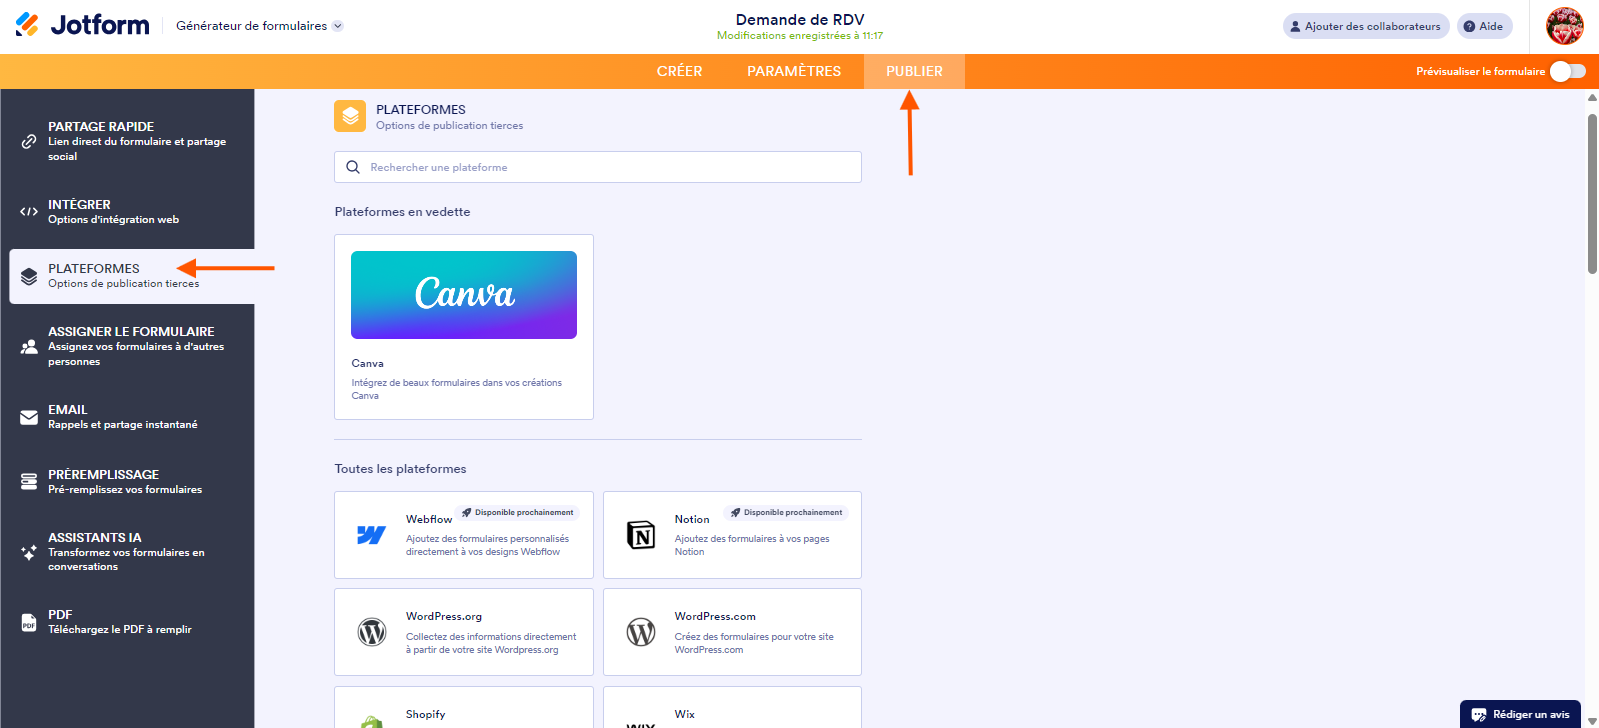Viewport: 1599px width, 728px height.
Task: Select the Webflow platform card
Action: point(464,535)
